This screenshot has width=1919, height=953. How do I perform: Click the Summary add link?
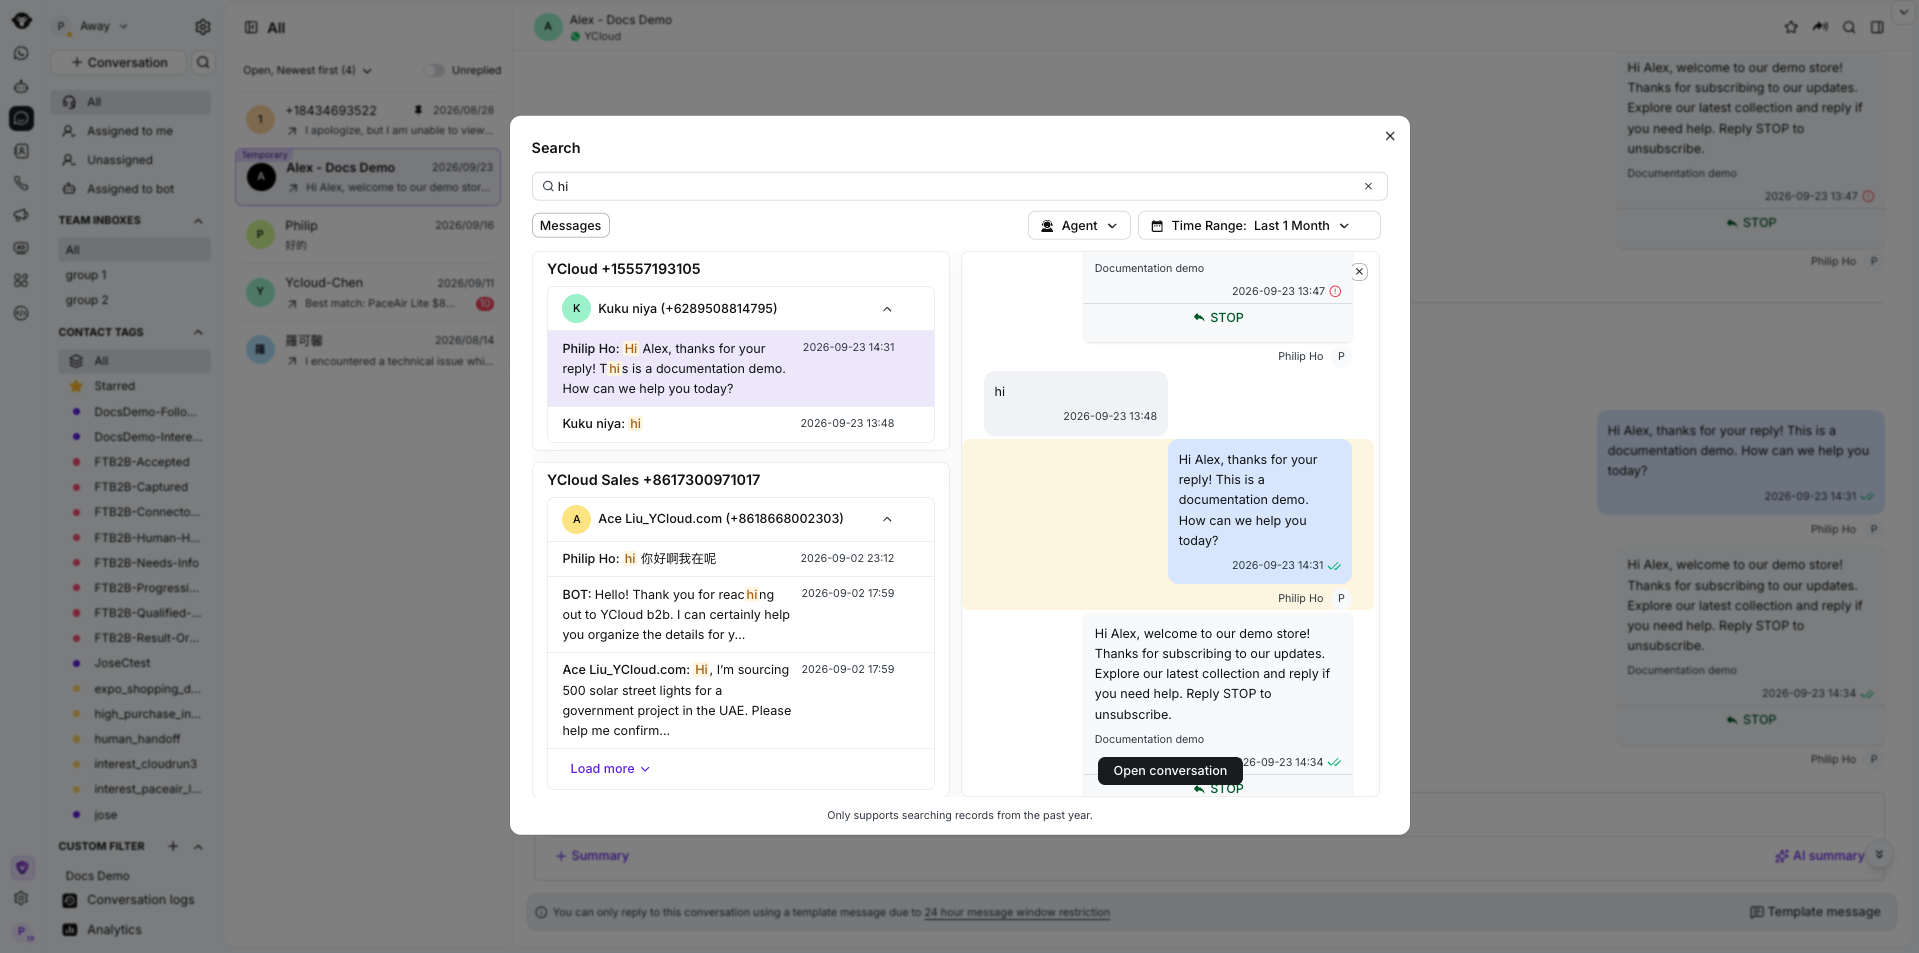point(592,856)
